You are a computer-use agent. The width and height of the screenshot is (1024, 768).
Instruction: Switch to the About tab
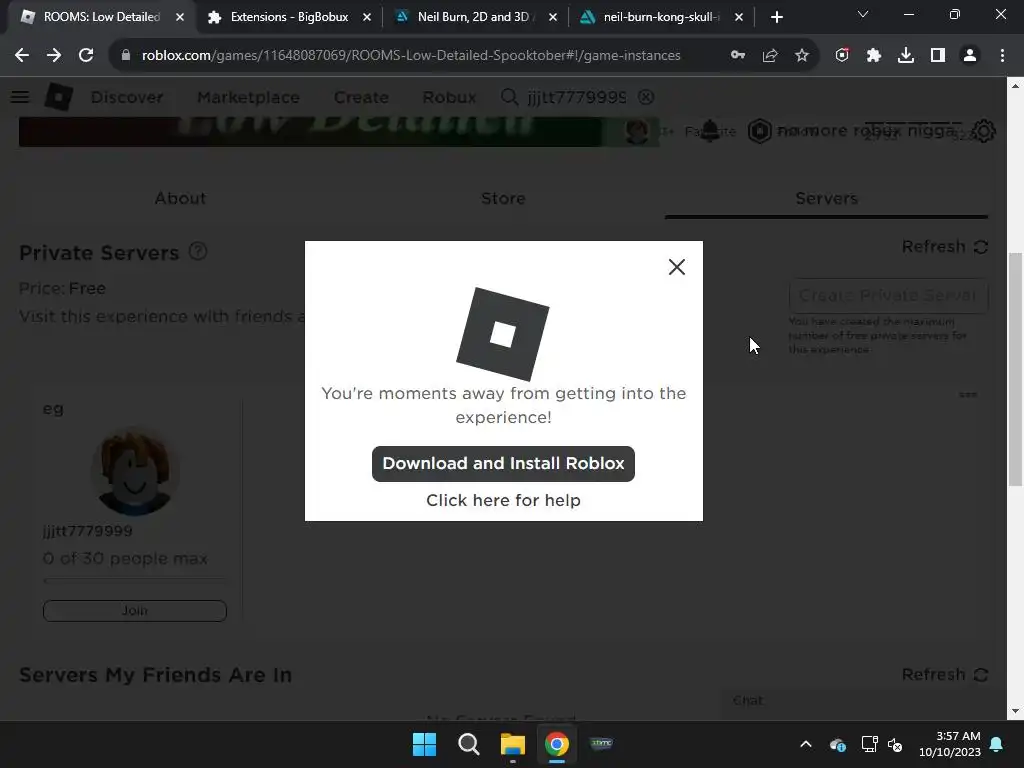180,199
